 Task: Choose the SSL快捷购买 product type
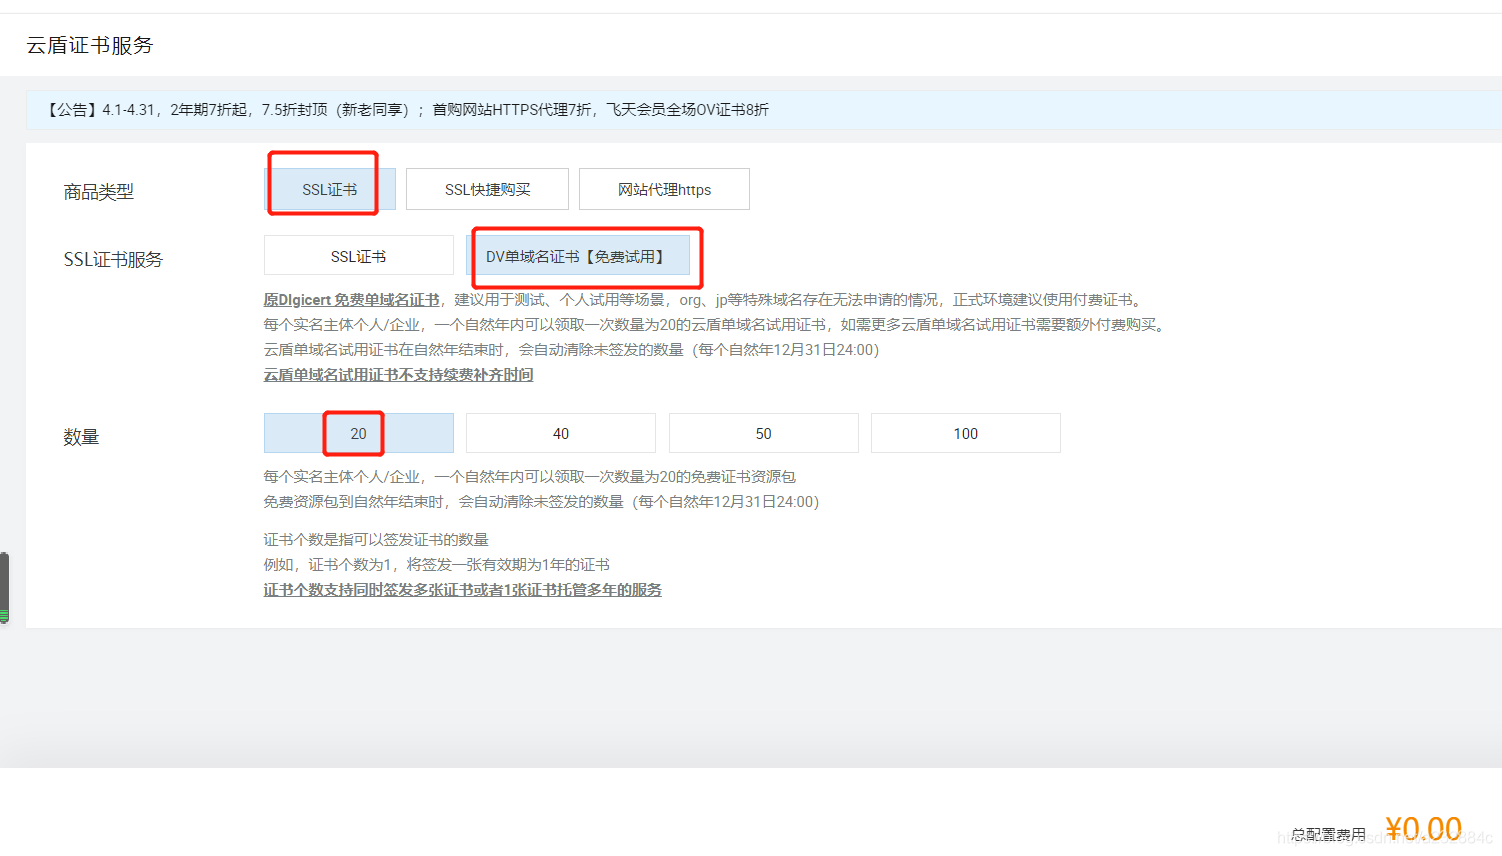[x=487, y=189]
